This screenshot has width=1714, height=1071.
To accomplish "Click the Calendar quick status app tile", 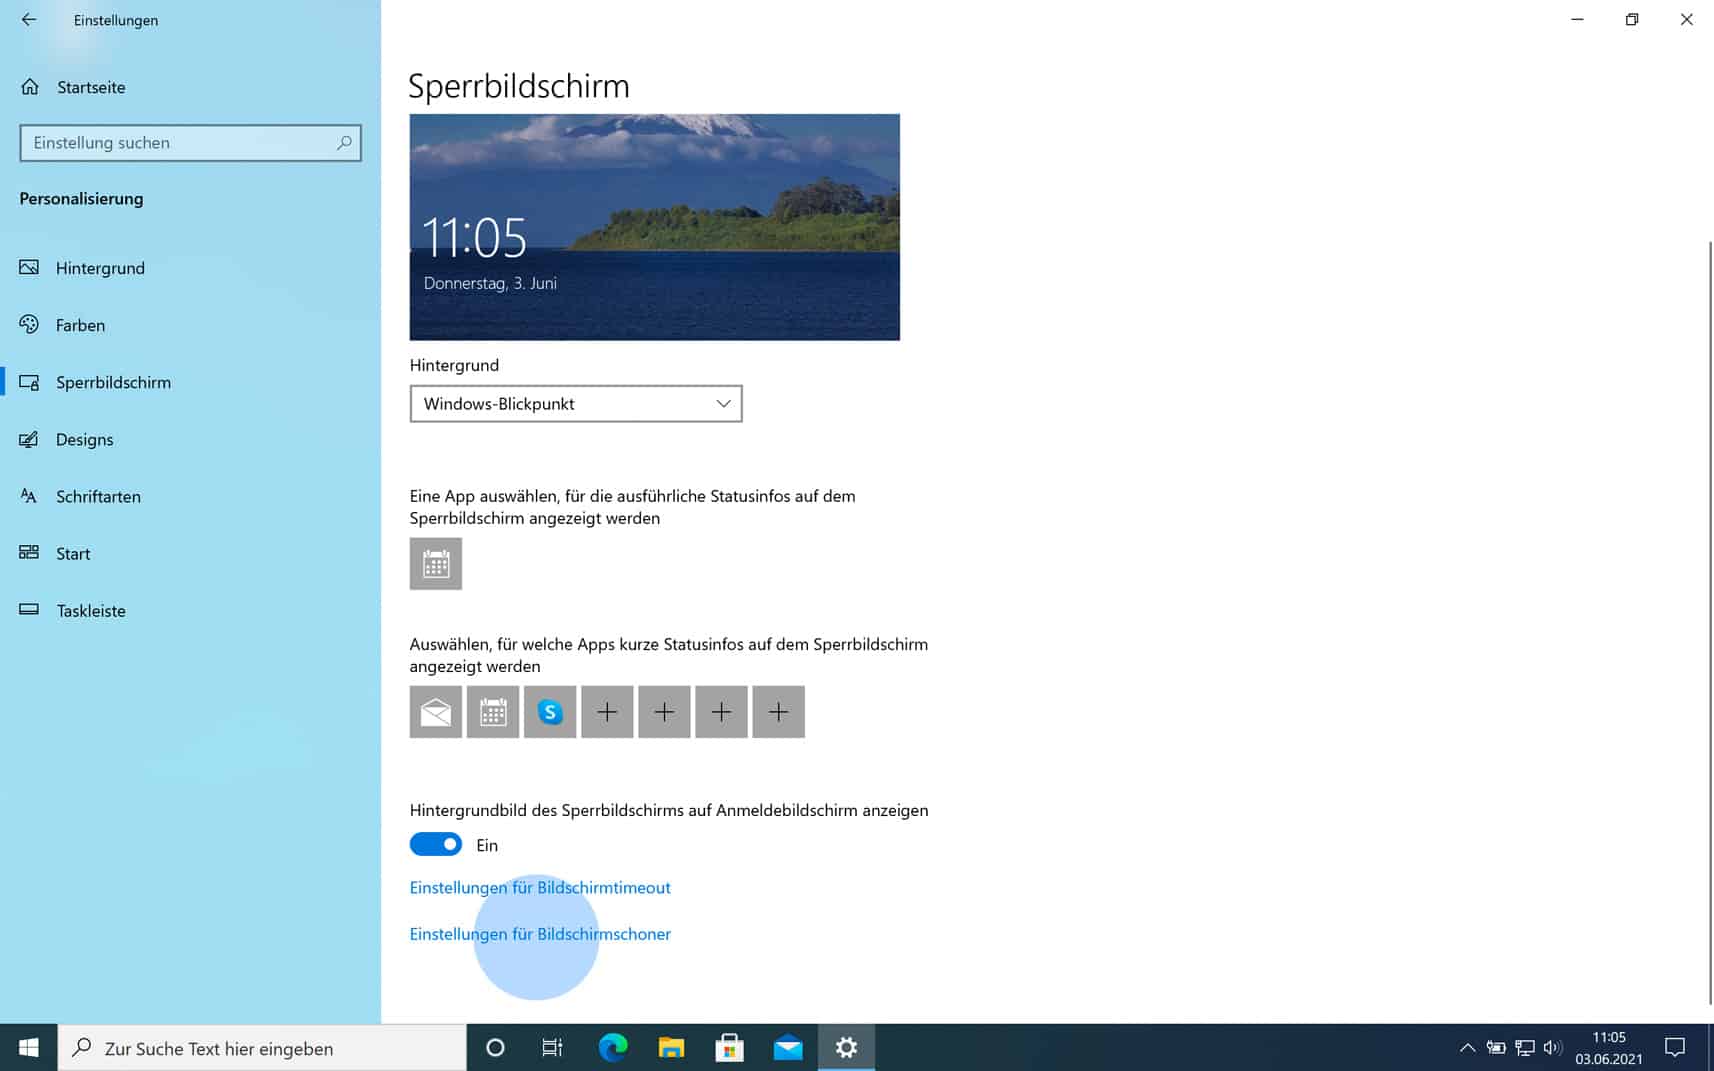I will [x=493, y=712].
